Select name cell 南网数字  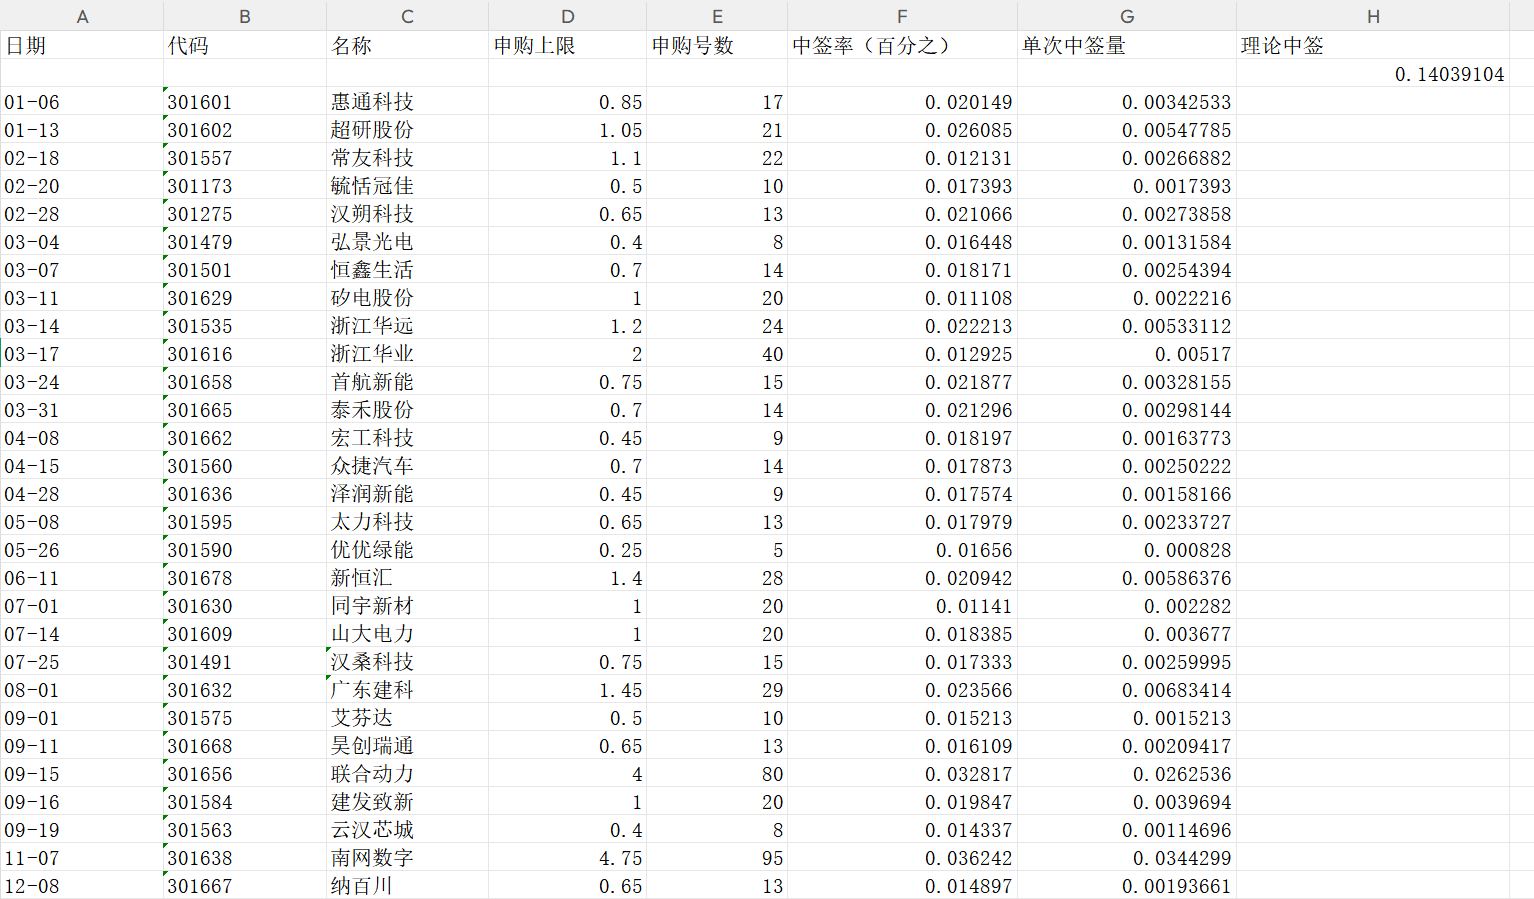[x=407, y=857]
